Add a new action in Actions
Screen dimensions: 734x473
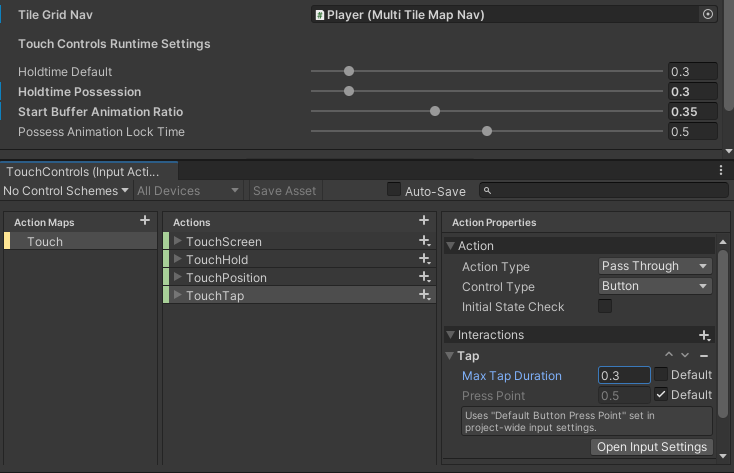click(x=424, y=221)
